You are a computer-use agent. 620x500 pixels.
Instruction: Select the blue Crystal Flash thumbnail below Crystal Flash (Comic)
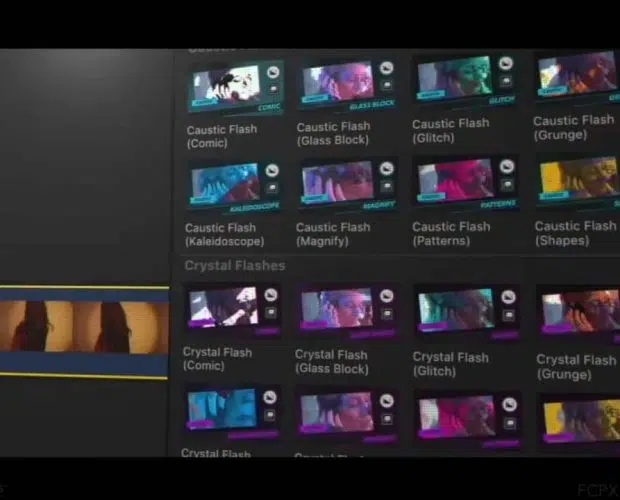(232, 413)
